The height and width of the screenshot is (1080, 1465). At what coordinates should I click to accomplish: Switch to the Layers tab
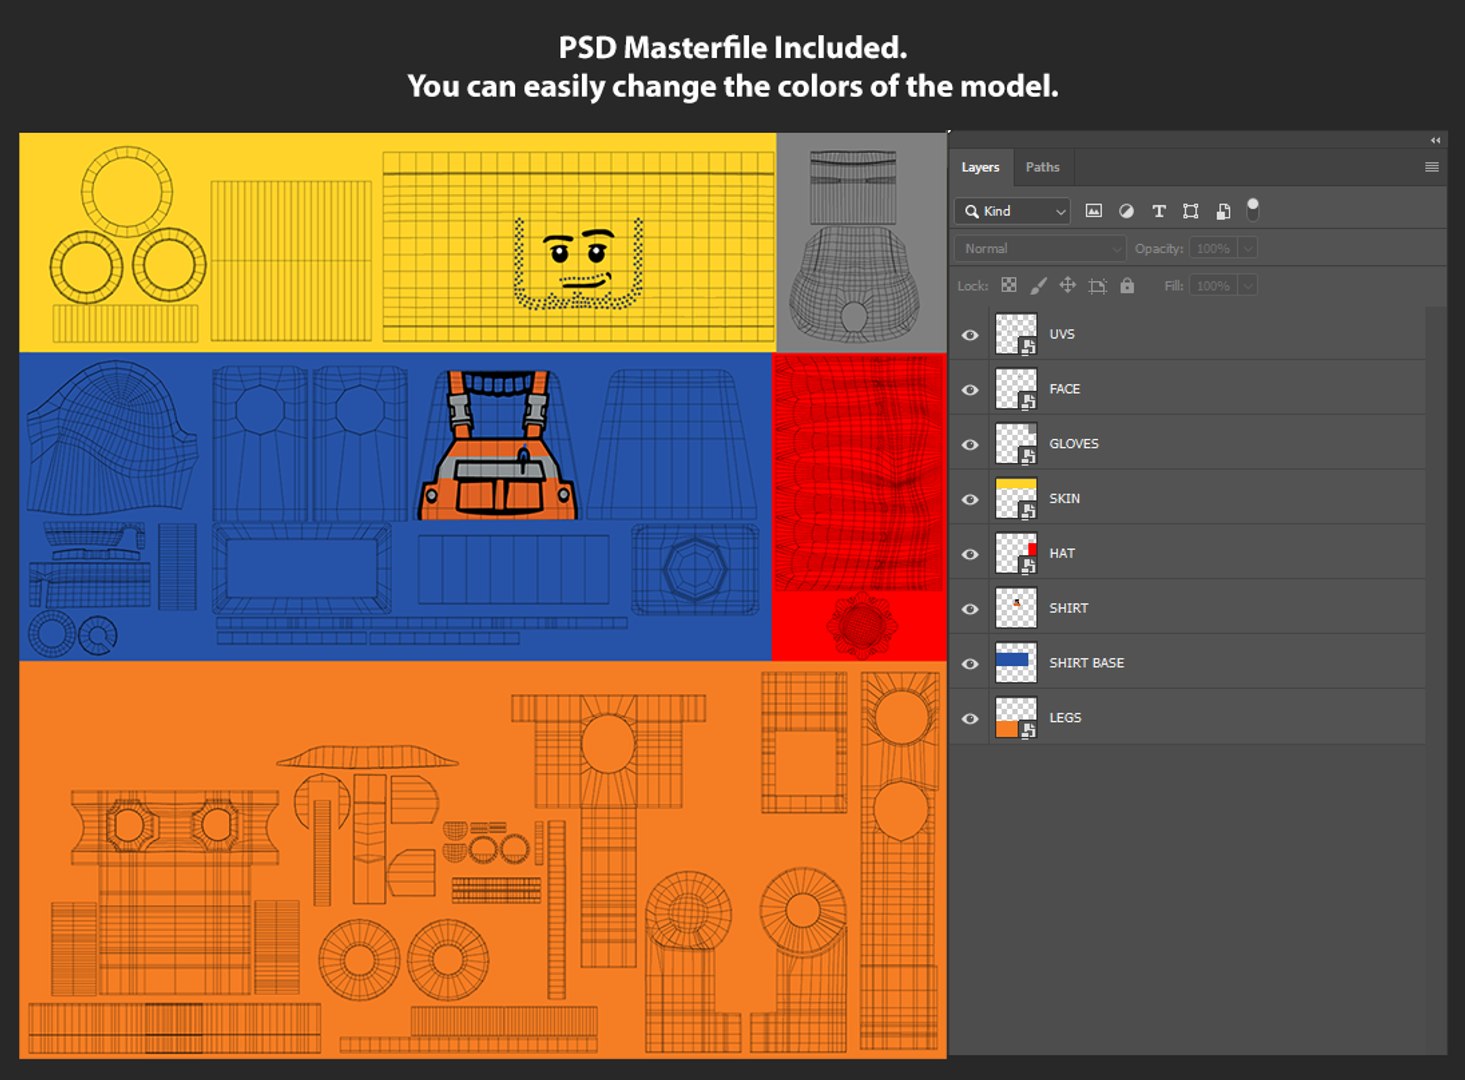pos(980,167)
